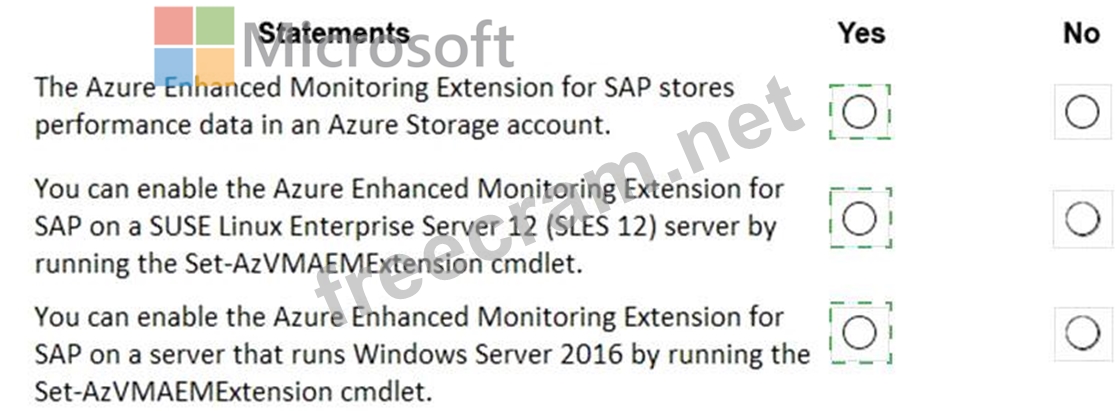Mark No for the Windows Server 2016 statement
The width and height of the screenshot is (1118, 411).
click(1082, 333)
